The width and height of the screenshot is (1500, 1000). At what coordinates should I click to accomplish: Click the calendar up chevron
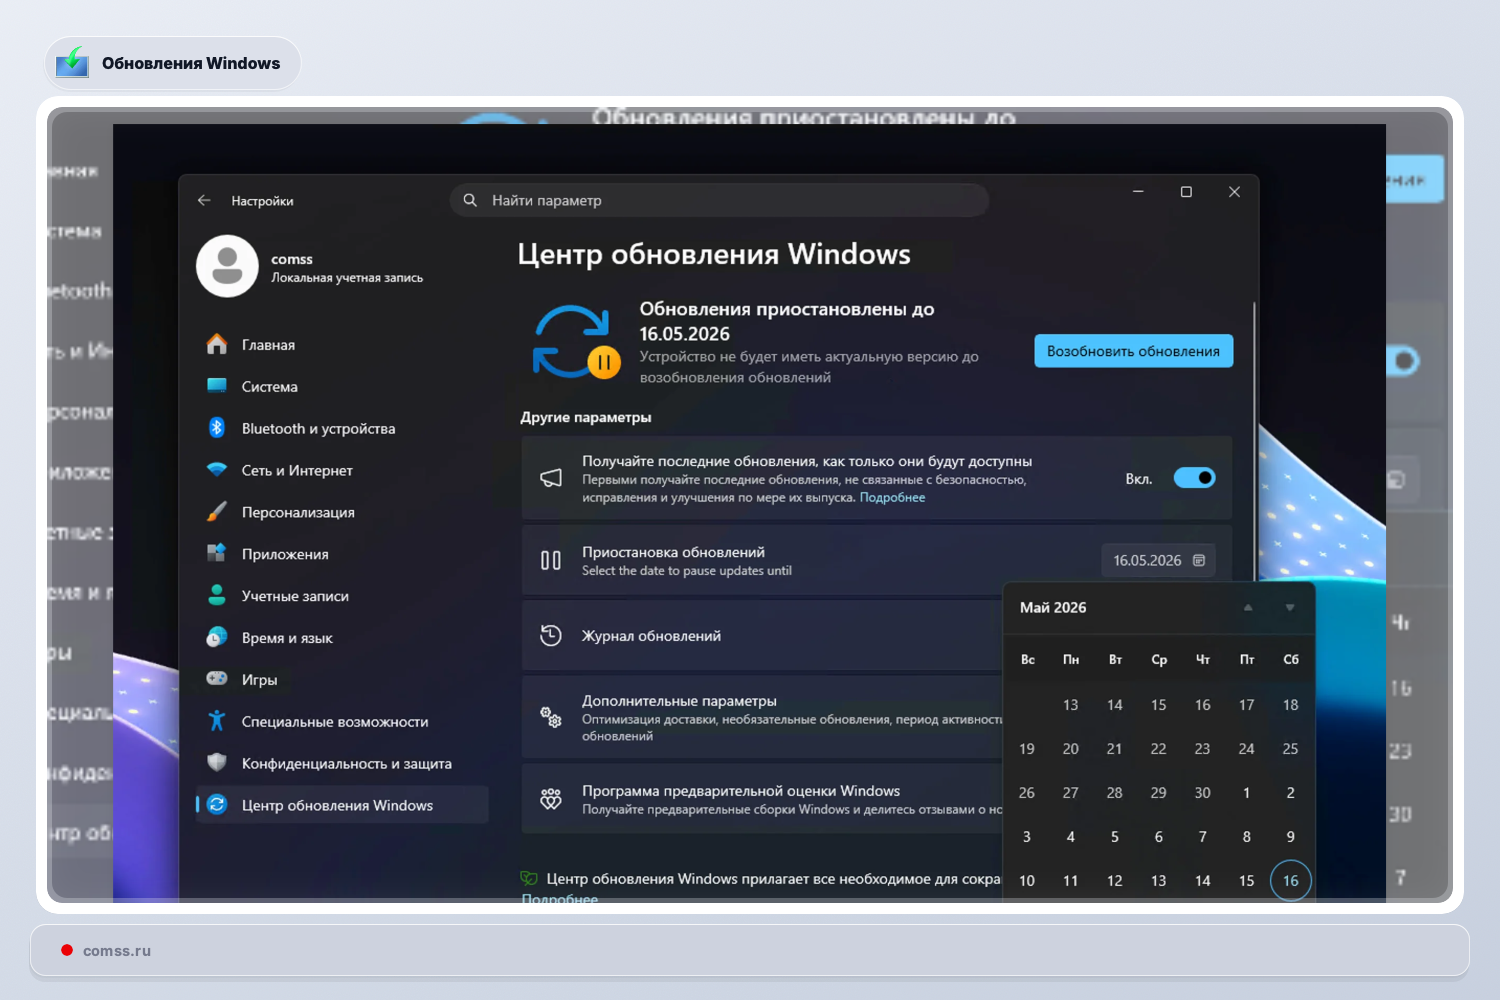click(1247, 607)
